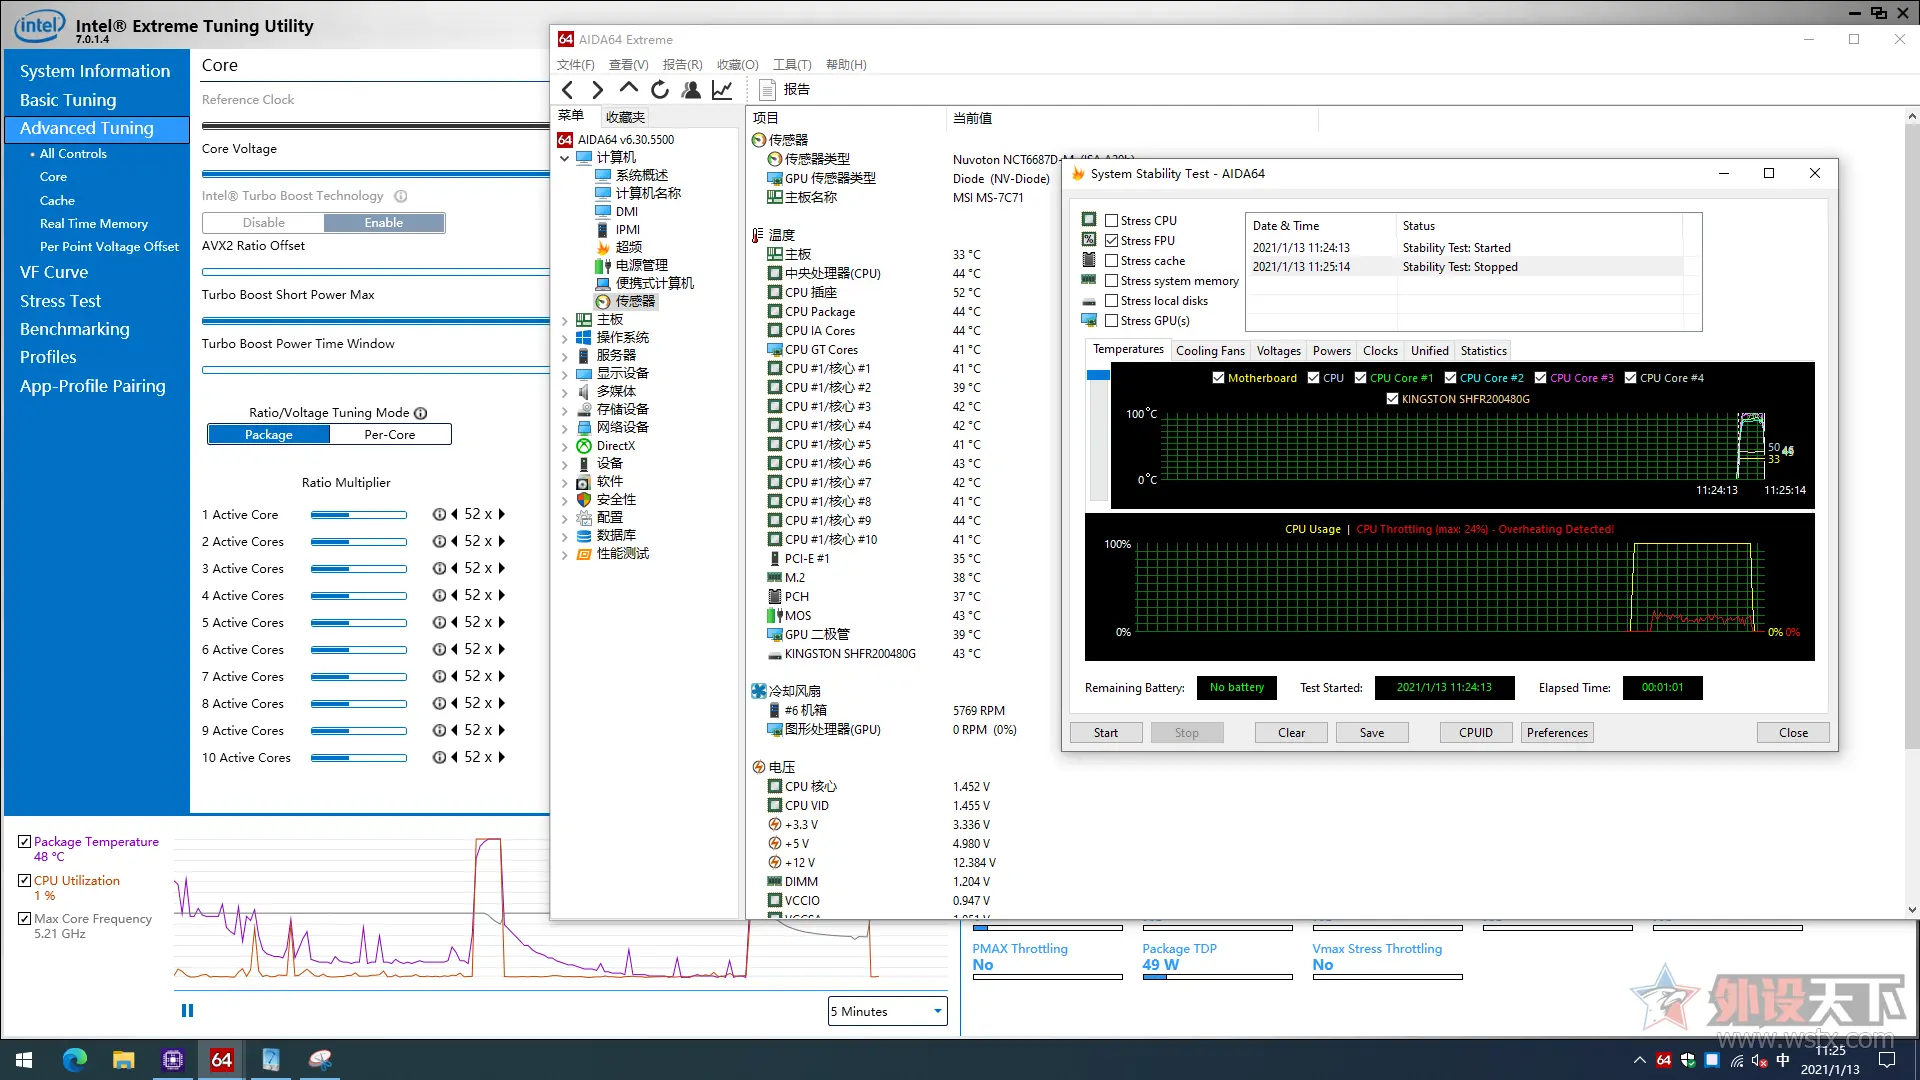Launch Microsoft Edge from taskbar
1920x1080 pixels.
coord(75,1060)
